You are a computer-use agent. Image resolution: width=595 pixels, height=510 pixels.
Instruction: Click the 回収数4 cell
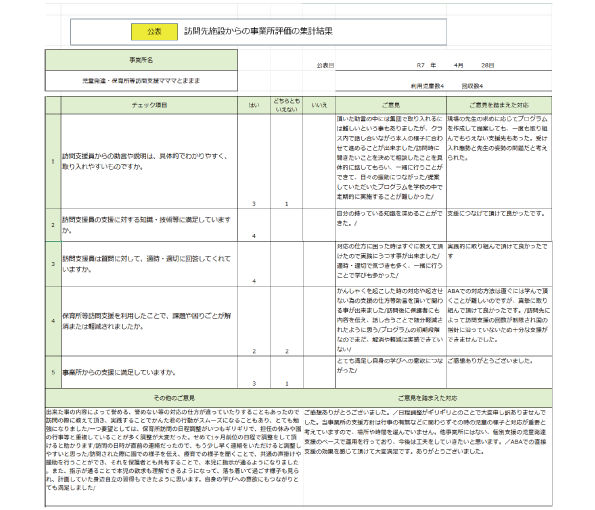coord(472,86)
